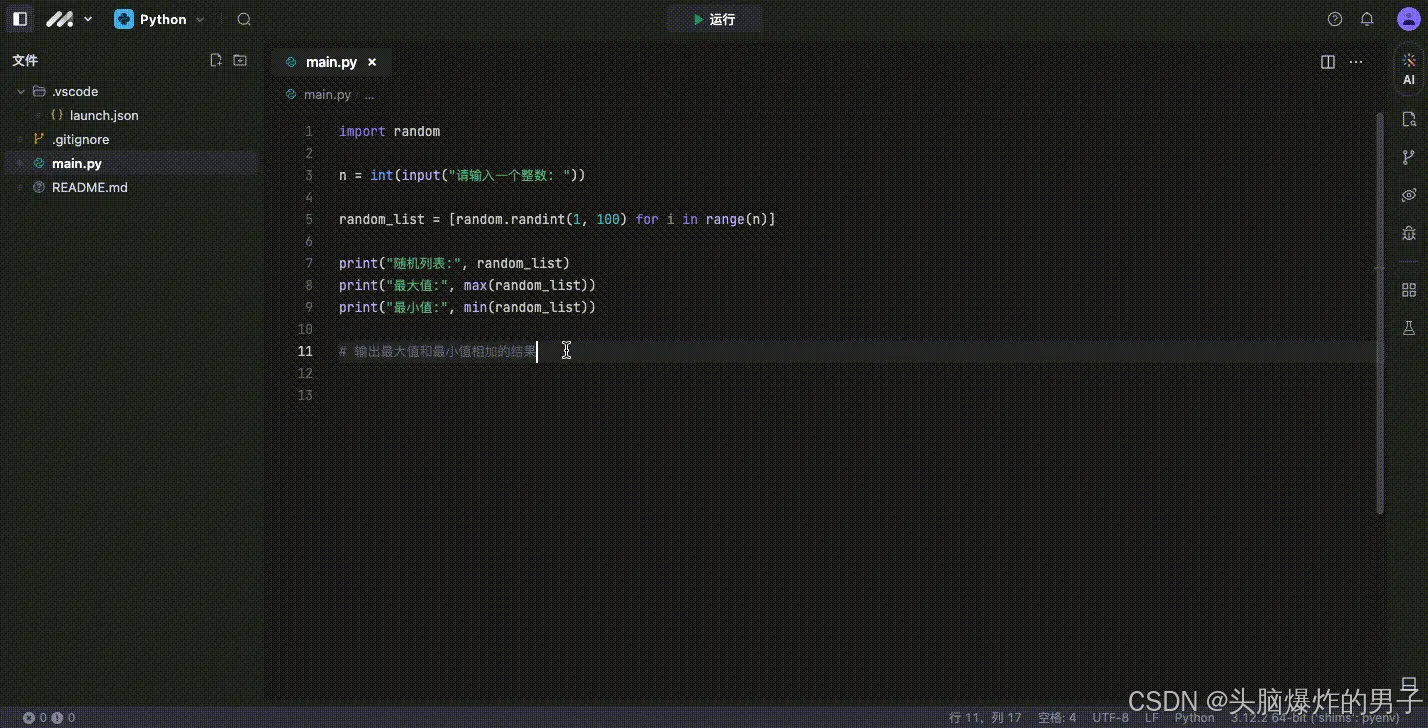The height and width of the screenshot is (728, 1428).
Task: Click the breadcrumb ellipsis
Action: click(369, 95)
